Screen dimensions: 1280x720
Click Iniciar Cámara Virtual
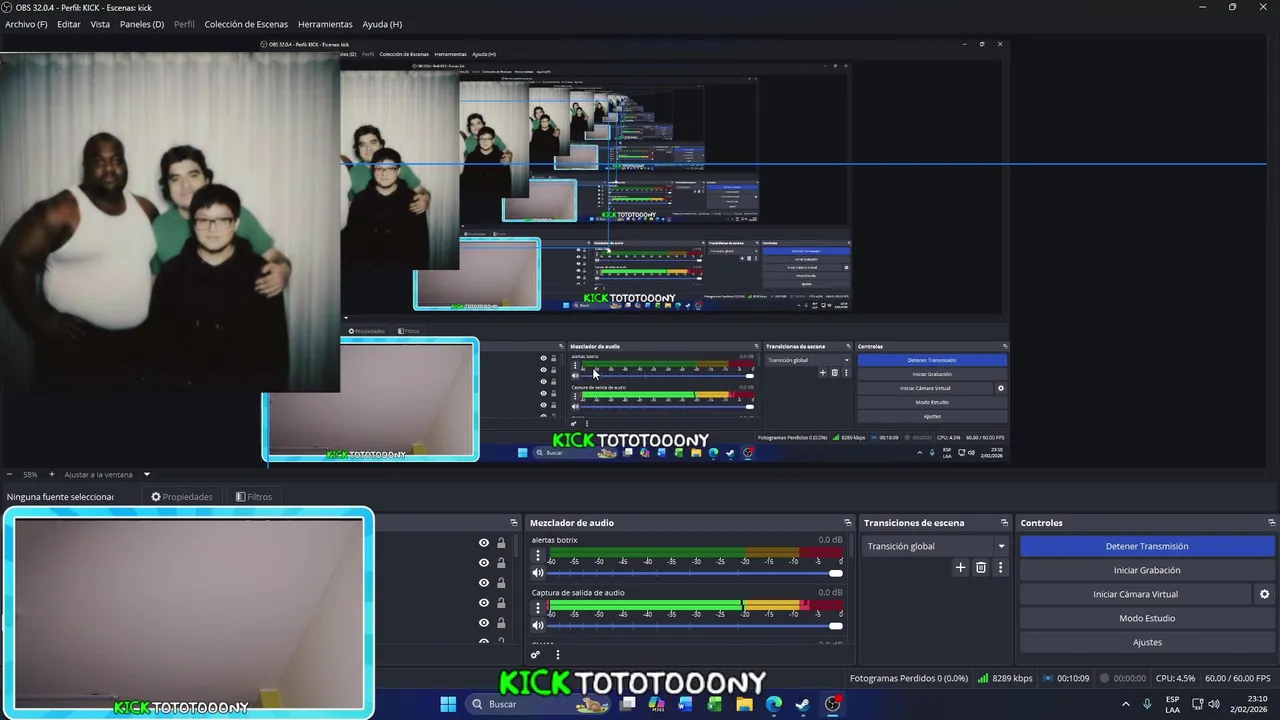click(1136, 594)
